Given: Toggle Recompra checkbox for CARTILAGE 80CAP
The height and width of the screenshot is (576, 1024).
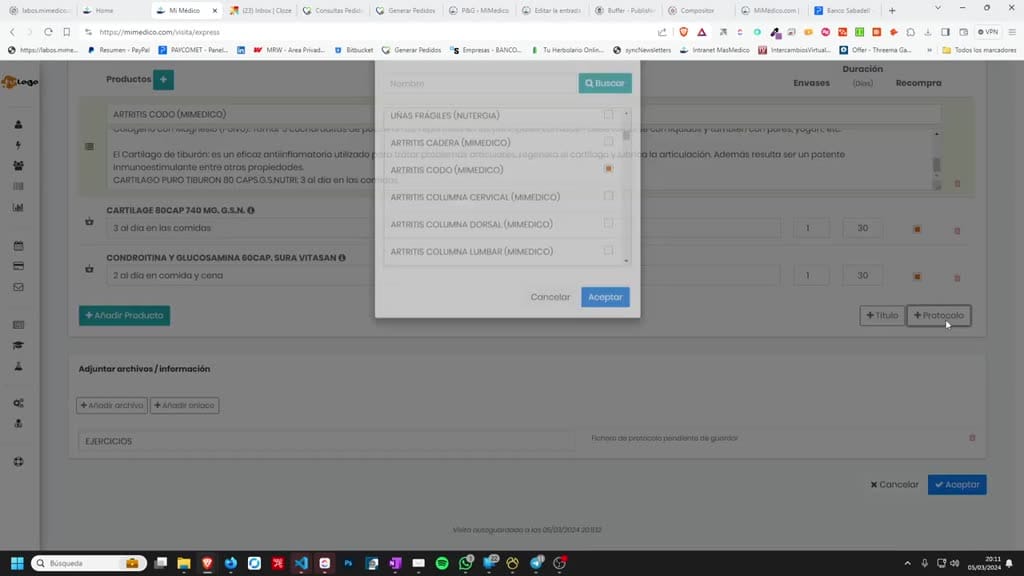Looking at the screenshot, I should (x=917, y=229).
